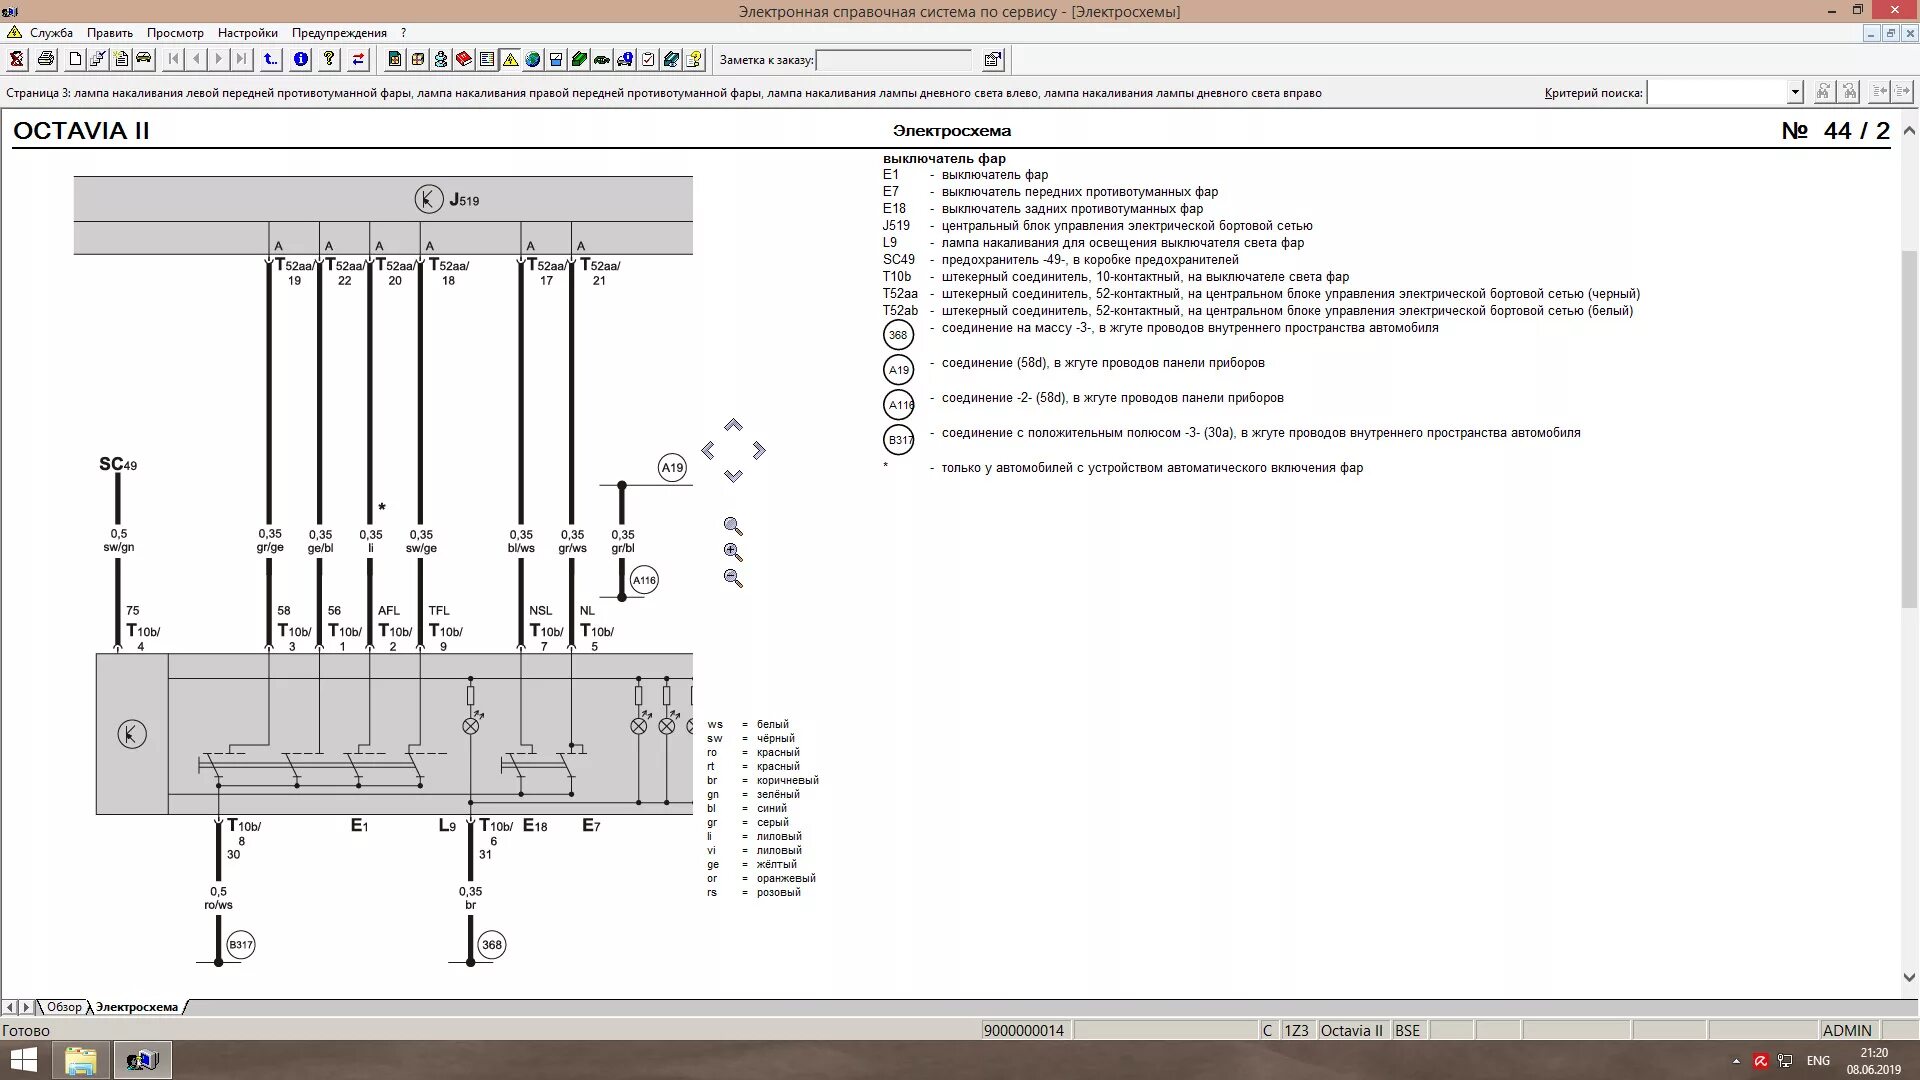Screen dimensions: 1920x1080
Task: Zoom out of the wiring diagram
Action: [733, 578]
